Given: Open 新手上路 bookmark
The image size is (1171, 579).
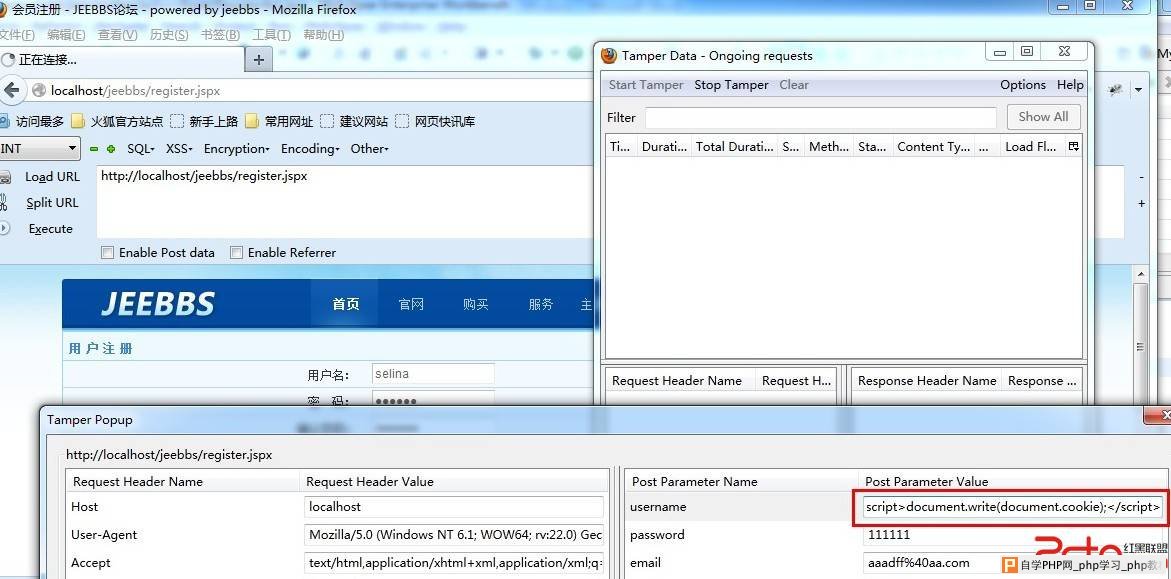Looking at the screenshot, I should pyautogui.click(x=204, y=121).
